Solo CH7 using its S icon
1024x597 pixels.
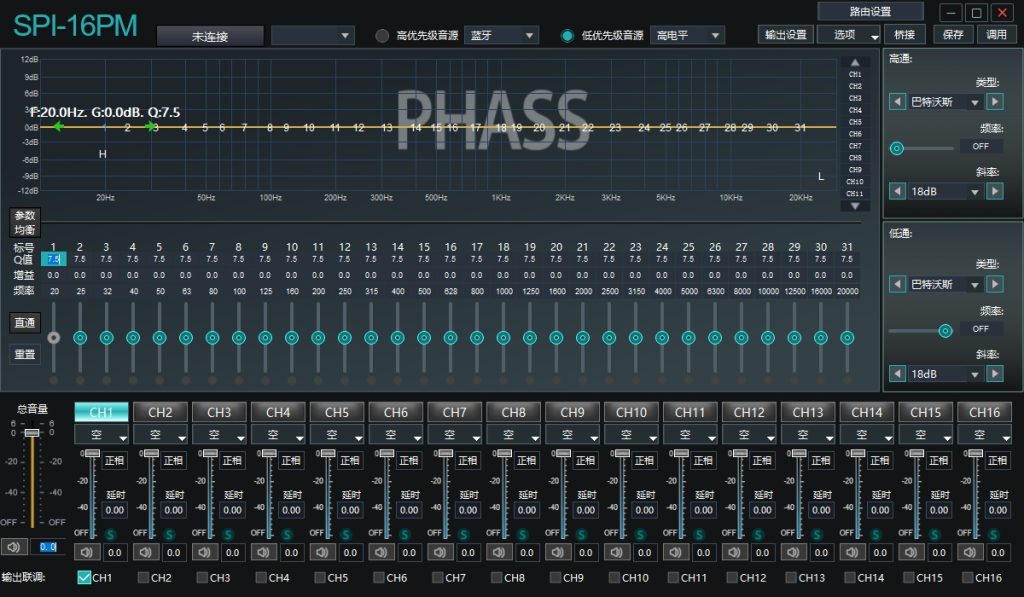(x=464, y=534)
